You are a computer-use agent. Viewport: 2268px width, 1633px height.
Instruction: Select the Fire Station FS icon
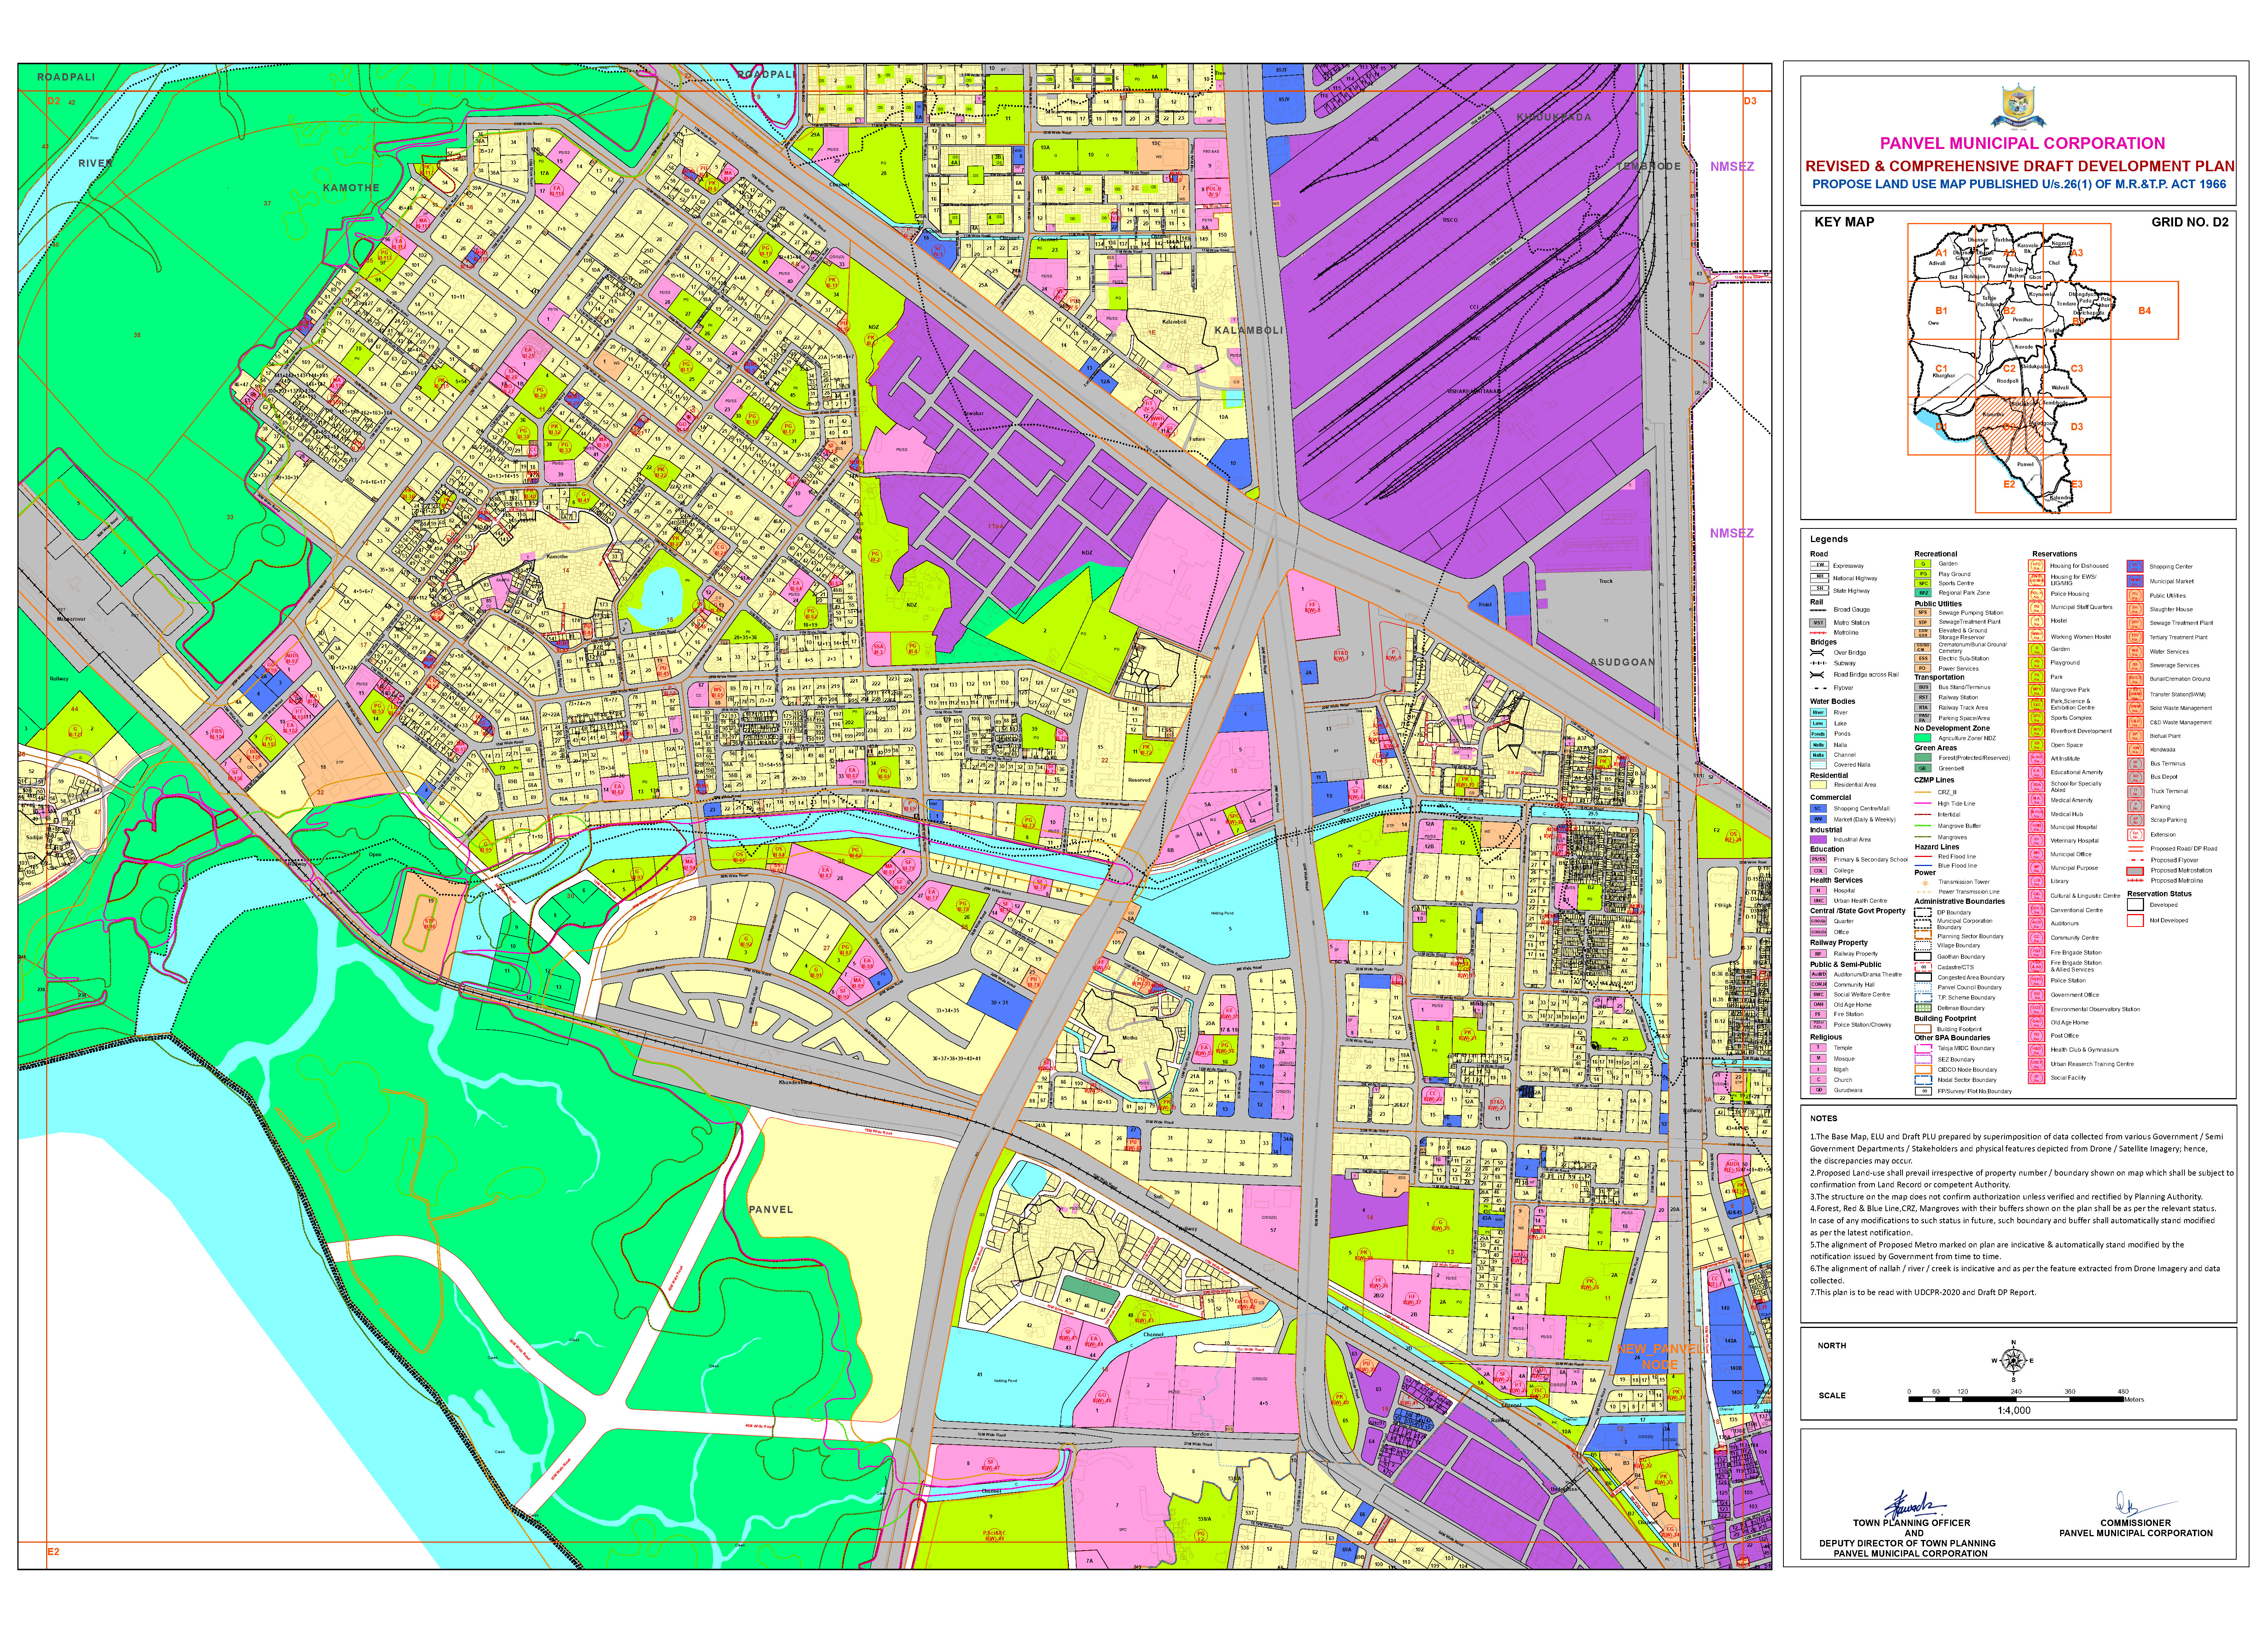click(x=1819, y=1014)
